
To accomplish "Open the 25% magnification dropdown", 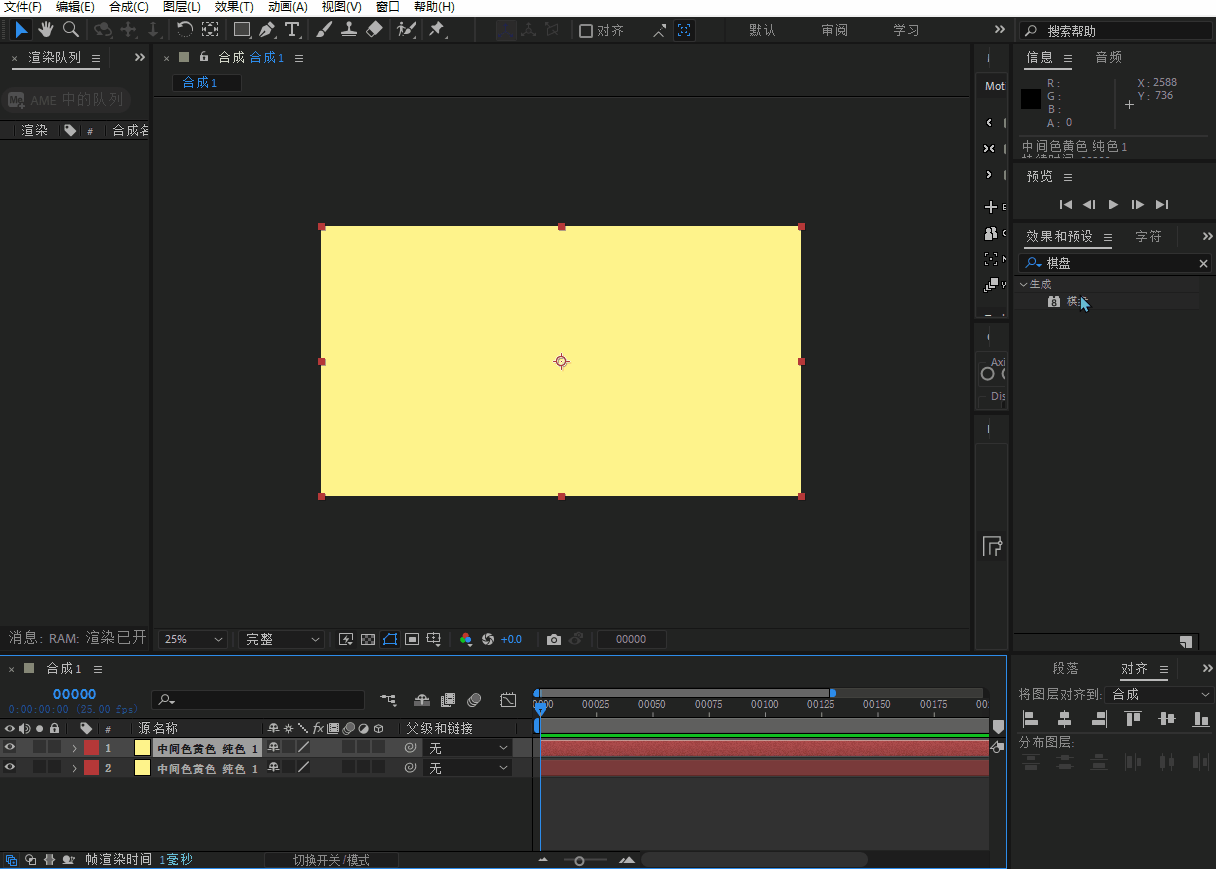I will tap(194, 639).
